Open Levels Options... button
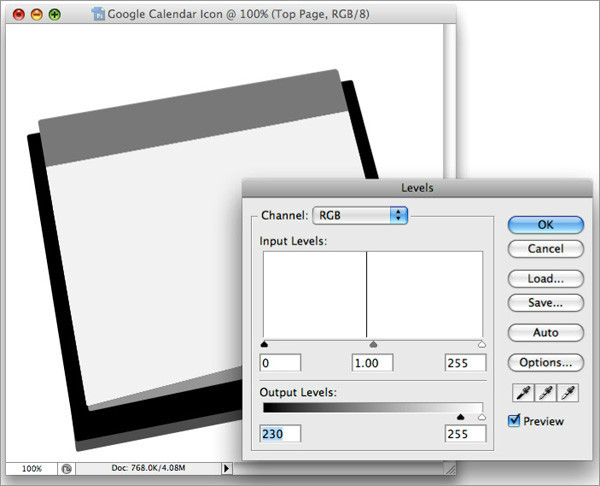Image resolution: width=600 pixels, height=486 pixels. 545,363
